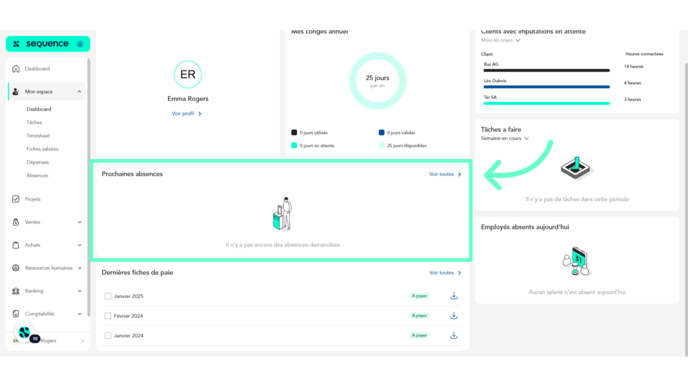Image resolution: width=688 pixels, height=387 pixels.
Task: Click the Mon espace person icon
Action: (x=16, y=92)
